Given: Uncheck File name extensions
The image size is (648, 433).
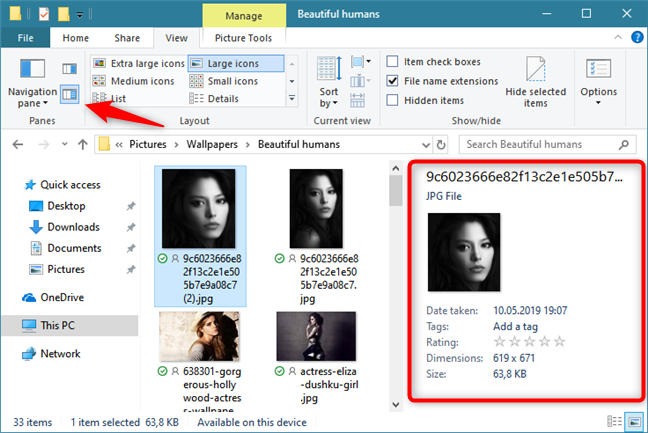Looking at the screenshot, I should coord(392,81).
